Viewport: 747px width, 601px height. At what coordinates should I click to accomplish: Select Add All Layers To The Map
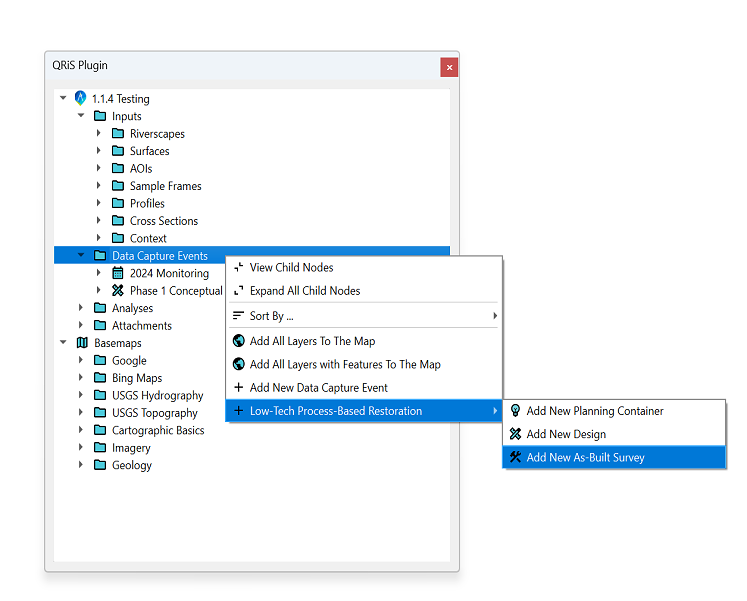[x=364, y=341]
